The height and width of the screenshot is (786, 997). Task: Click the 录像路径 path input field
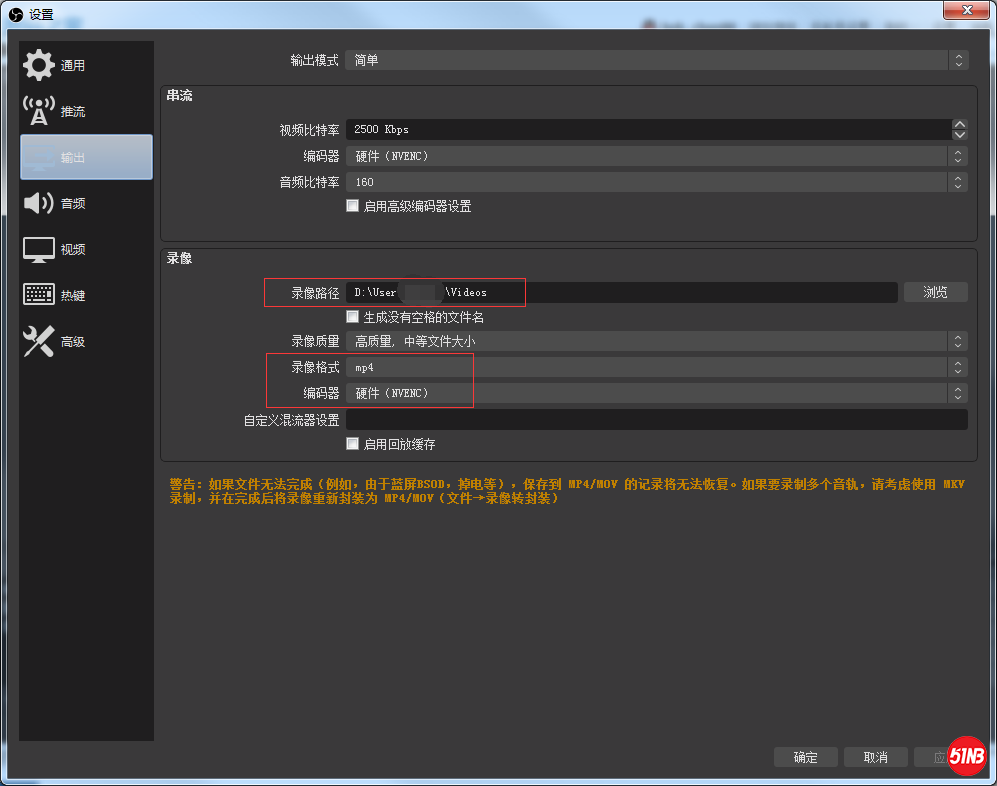click(620, 292)
